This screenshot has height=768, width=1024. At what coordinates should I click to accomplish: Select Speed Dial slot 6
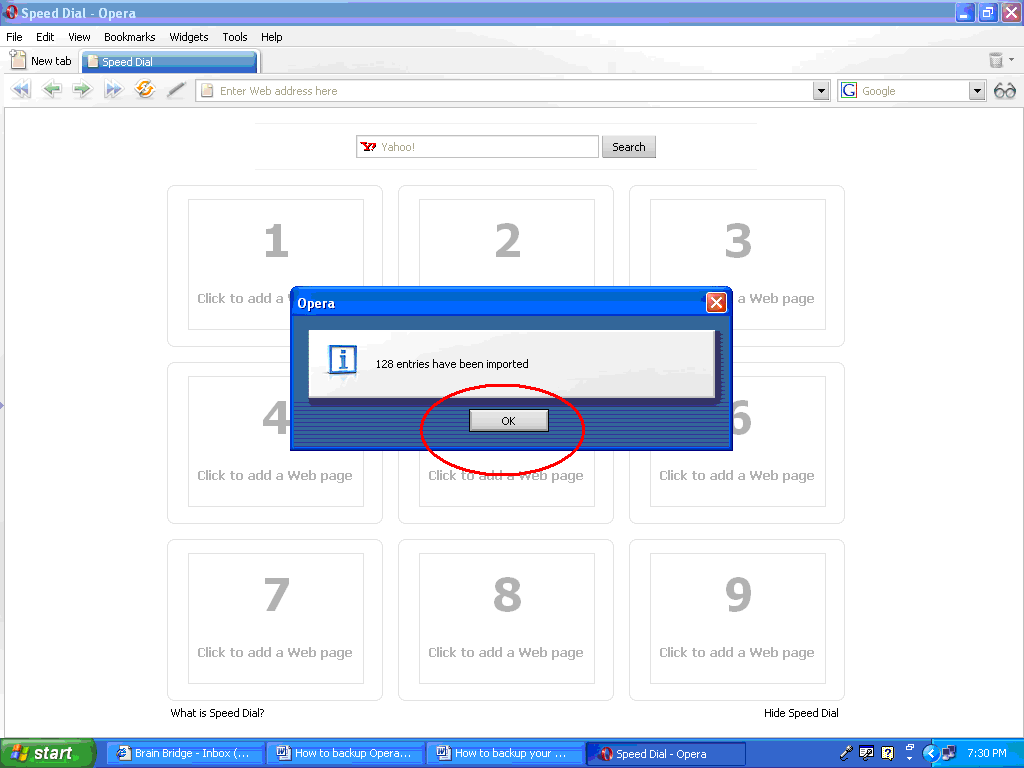click(737, 443)
